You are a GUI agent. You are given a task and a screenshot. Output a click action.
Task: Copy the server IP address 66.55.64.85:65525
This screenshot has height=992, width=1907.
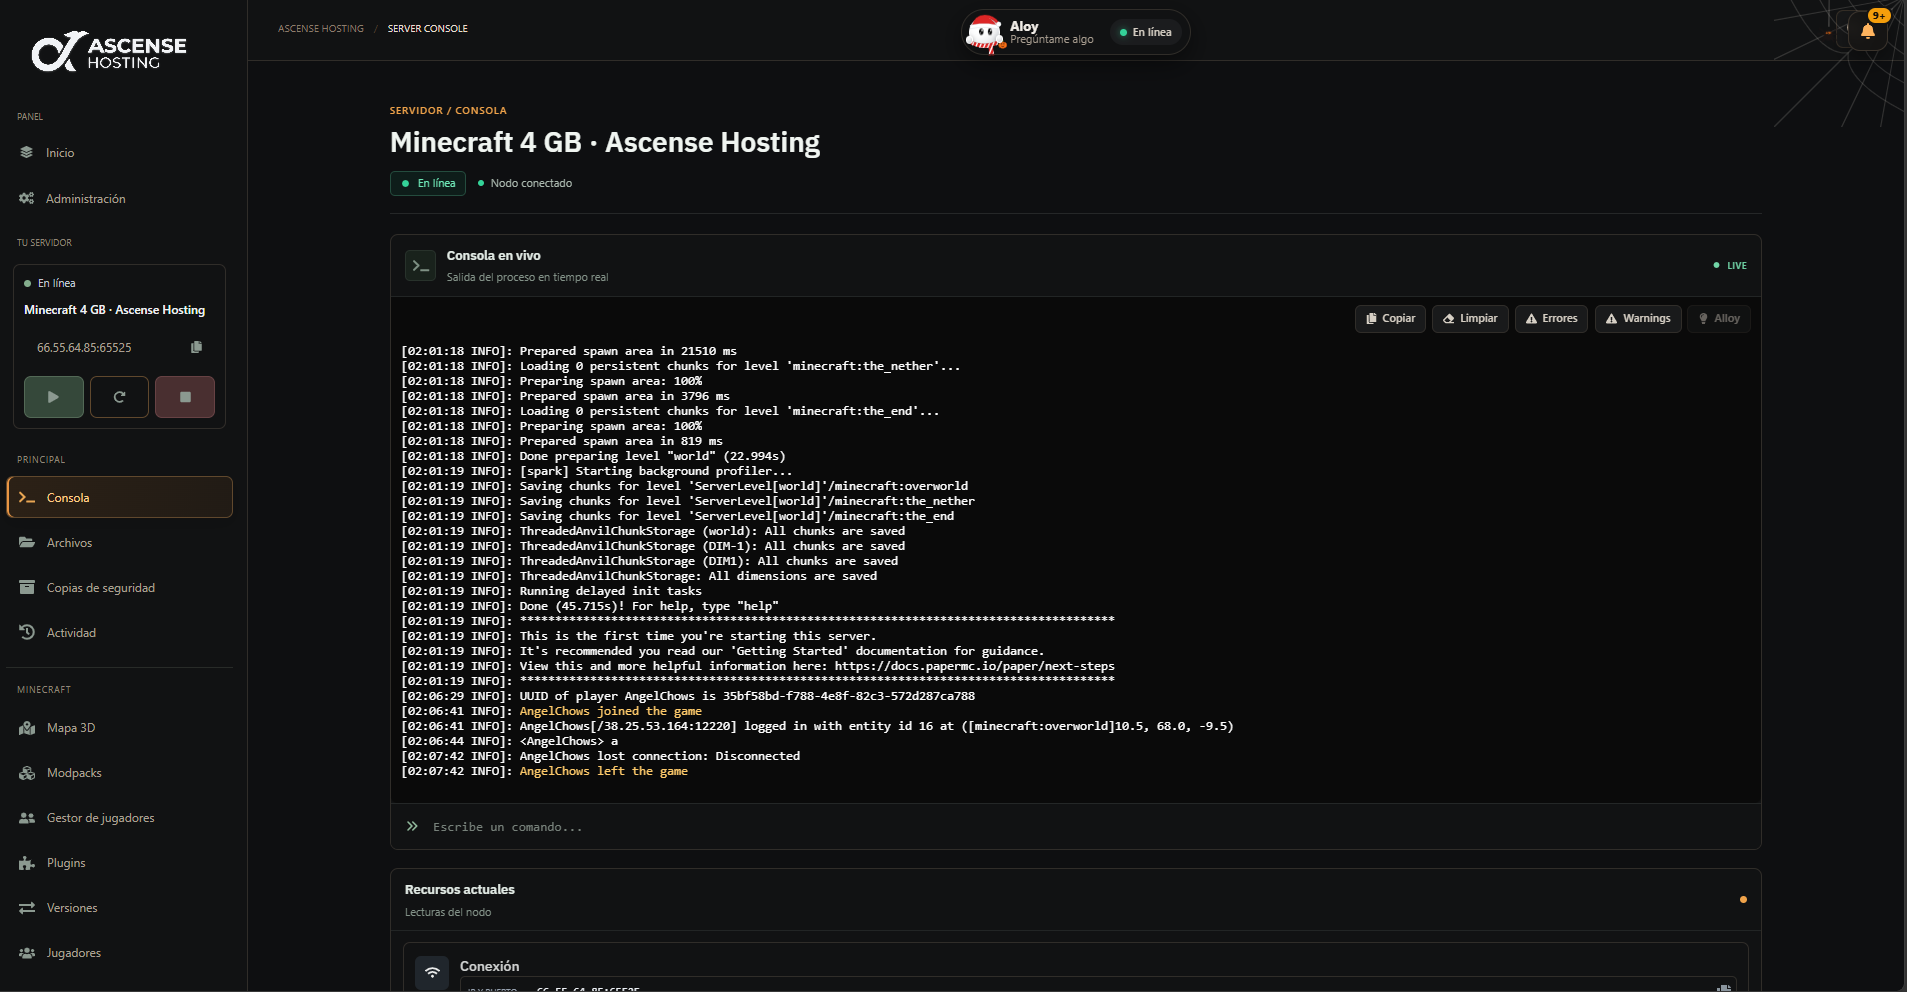196,347
